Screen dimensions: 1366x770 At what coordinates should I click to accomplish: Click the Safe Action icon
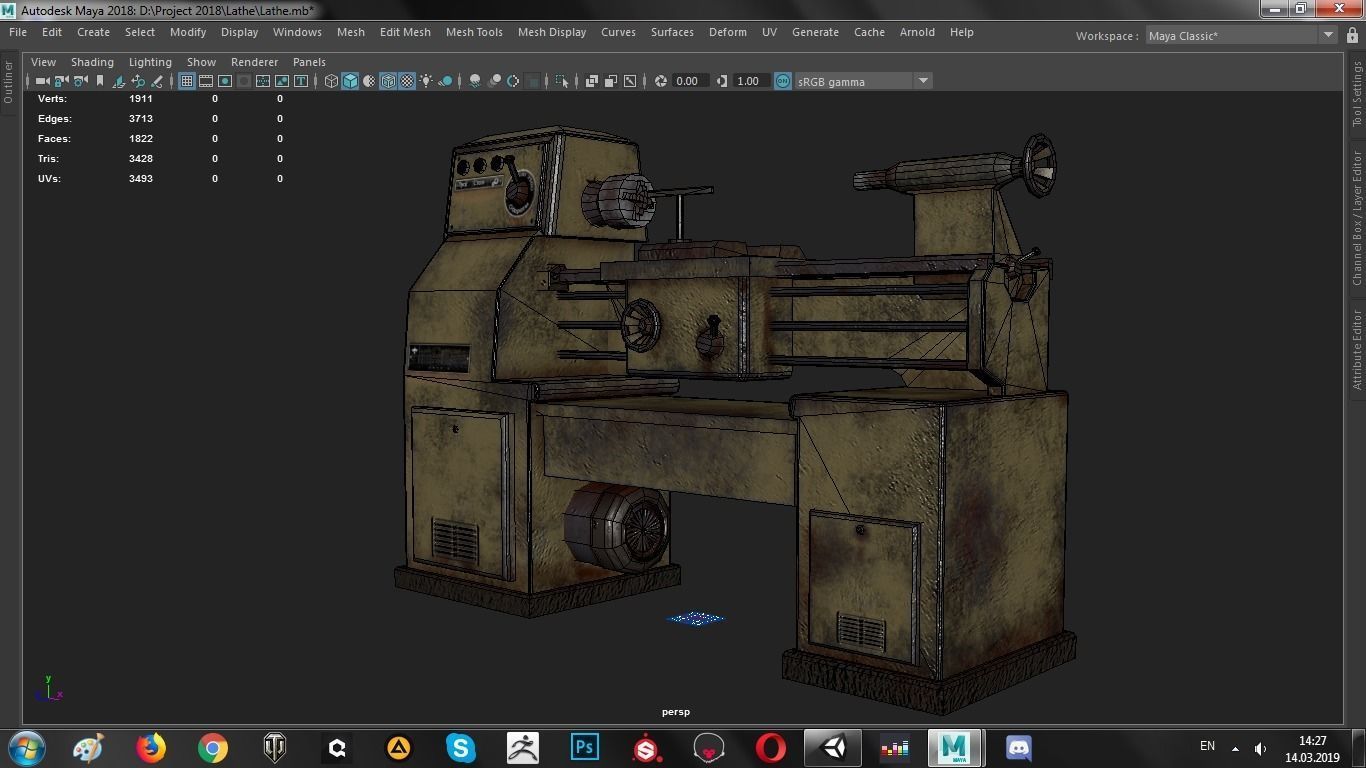click(x=282, y=81)
